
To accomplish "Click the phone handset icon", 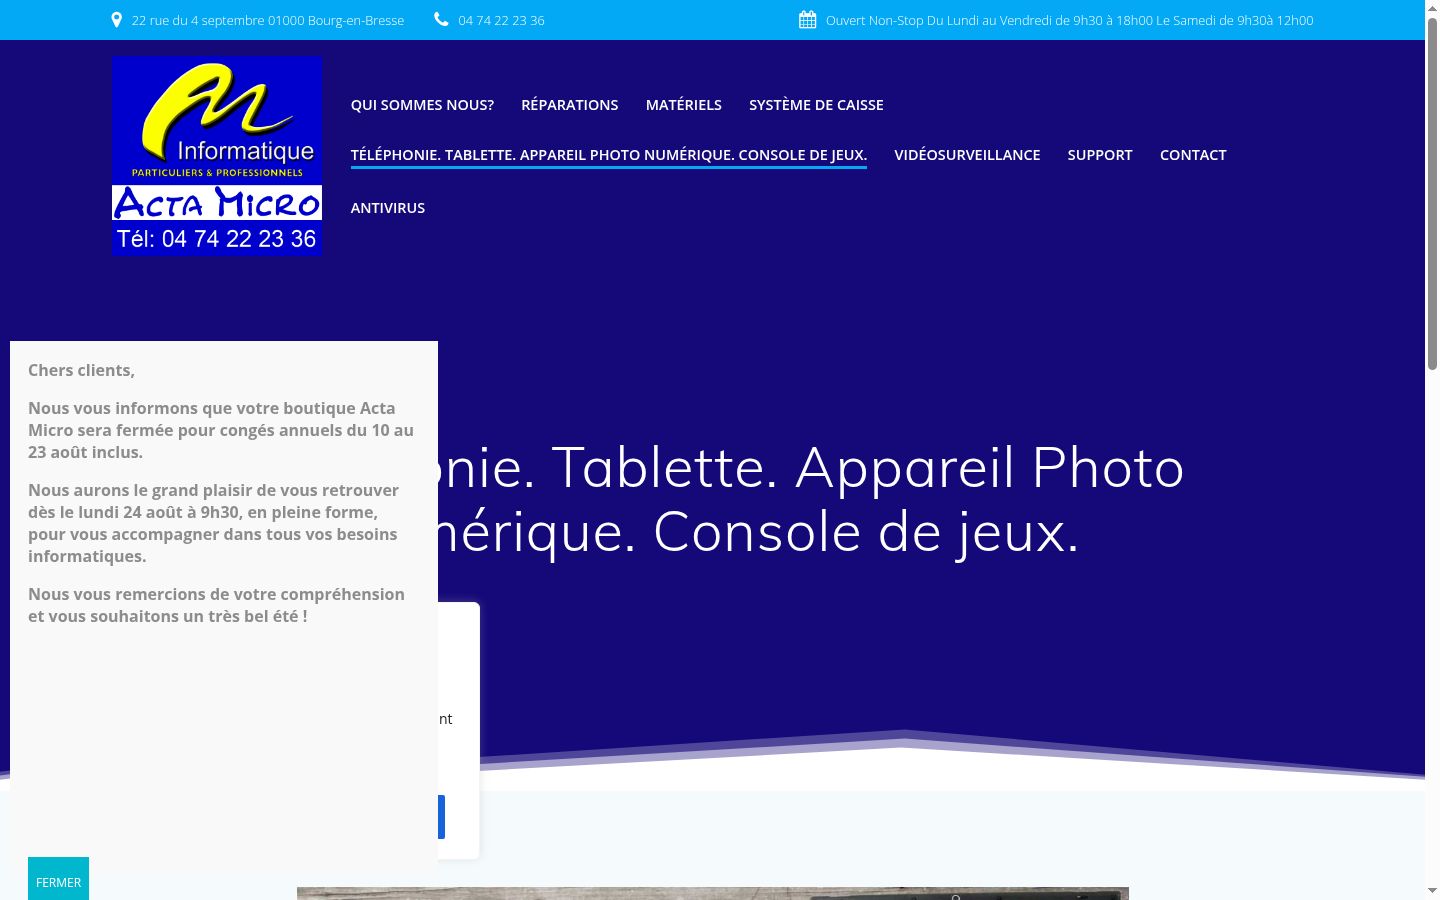I will (441, 19).
